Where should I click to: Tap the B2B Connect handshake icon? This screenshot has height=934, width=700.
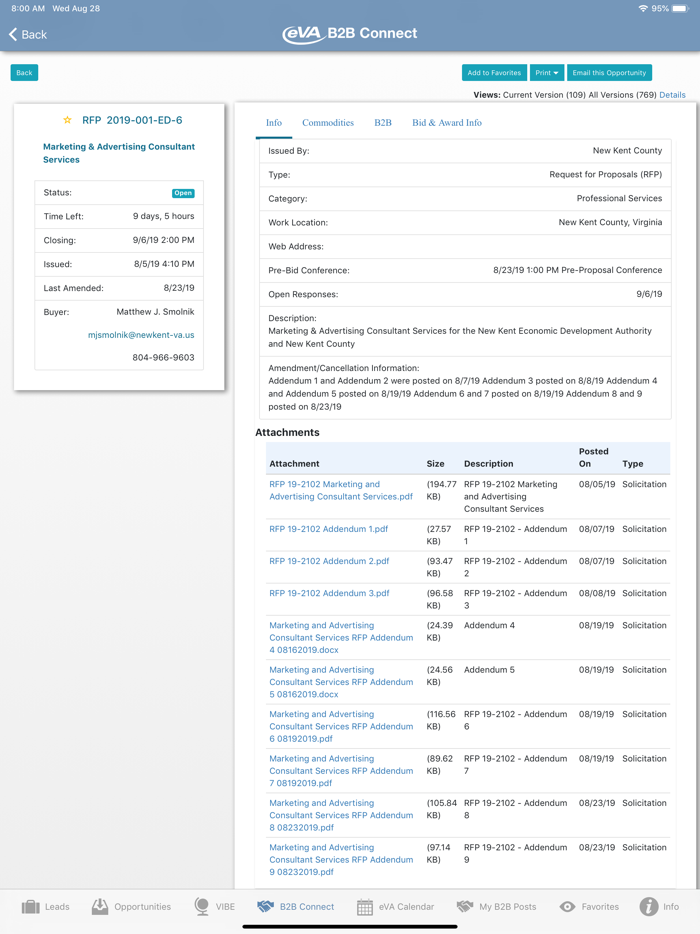coord(266,907)
